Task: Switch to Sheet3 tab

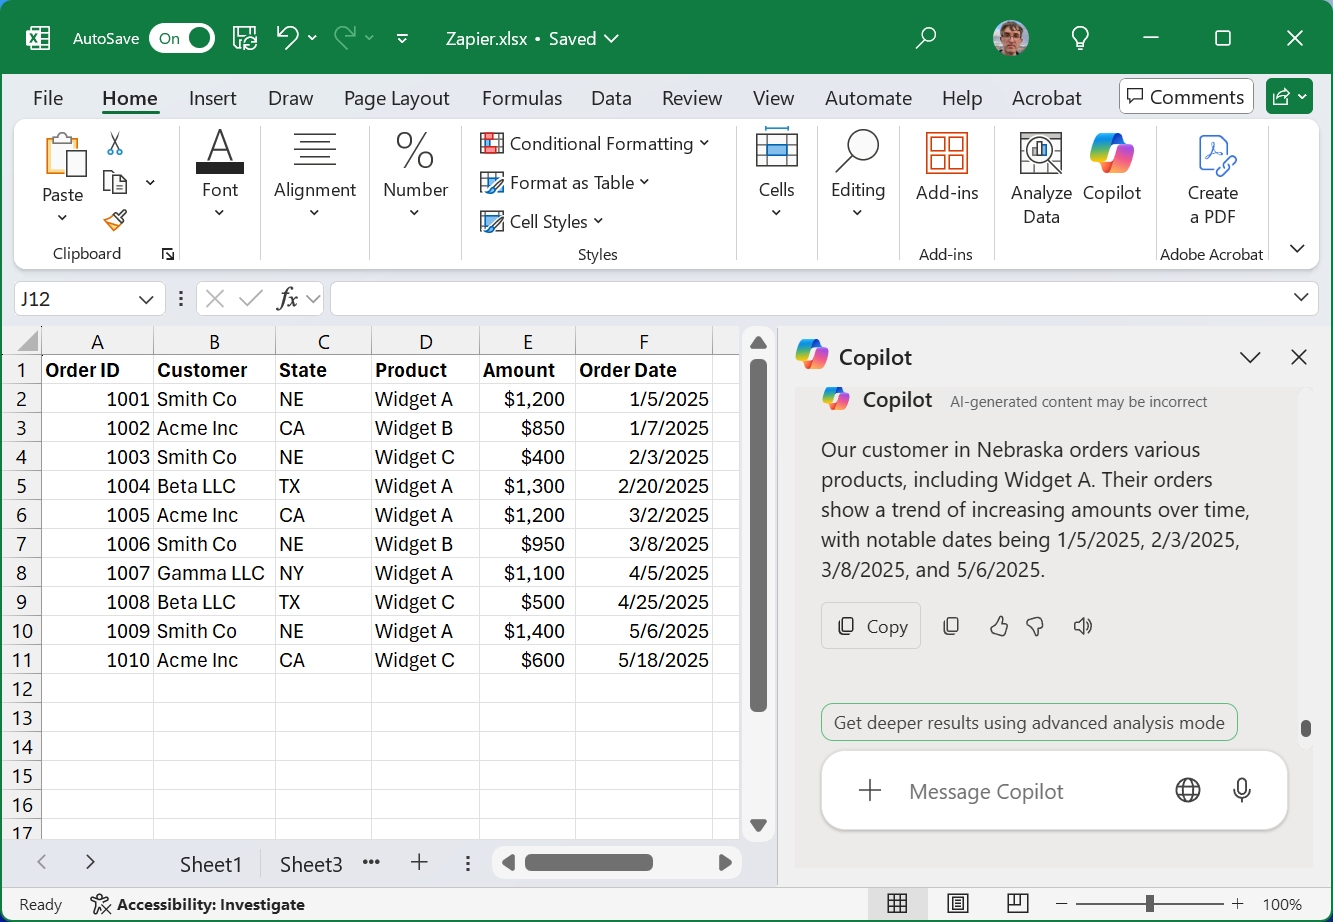Action: (311, 864)
